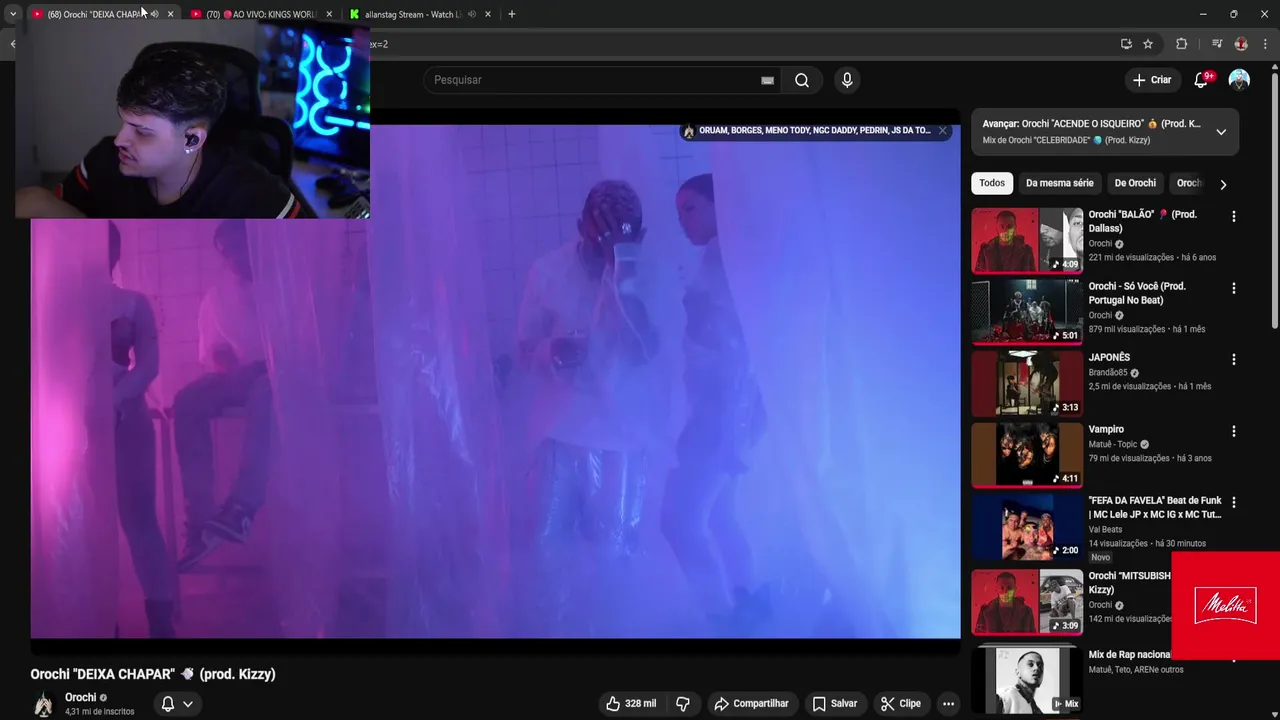The image size is (1280, 720).
Task: Open a new browser tab
Action: pyautogui.click(x=512, y=14)
